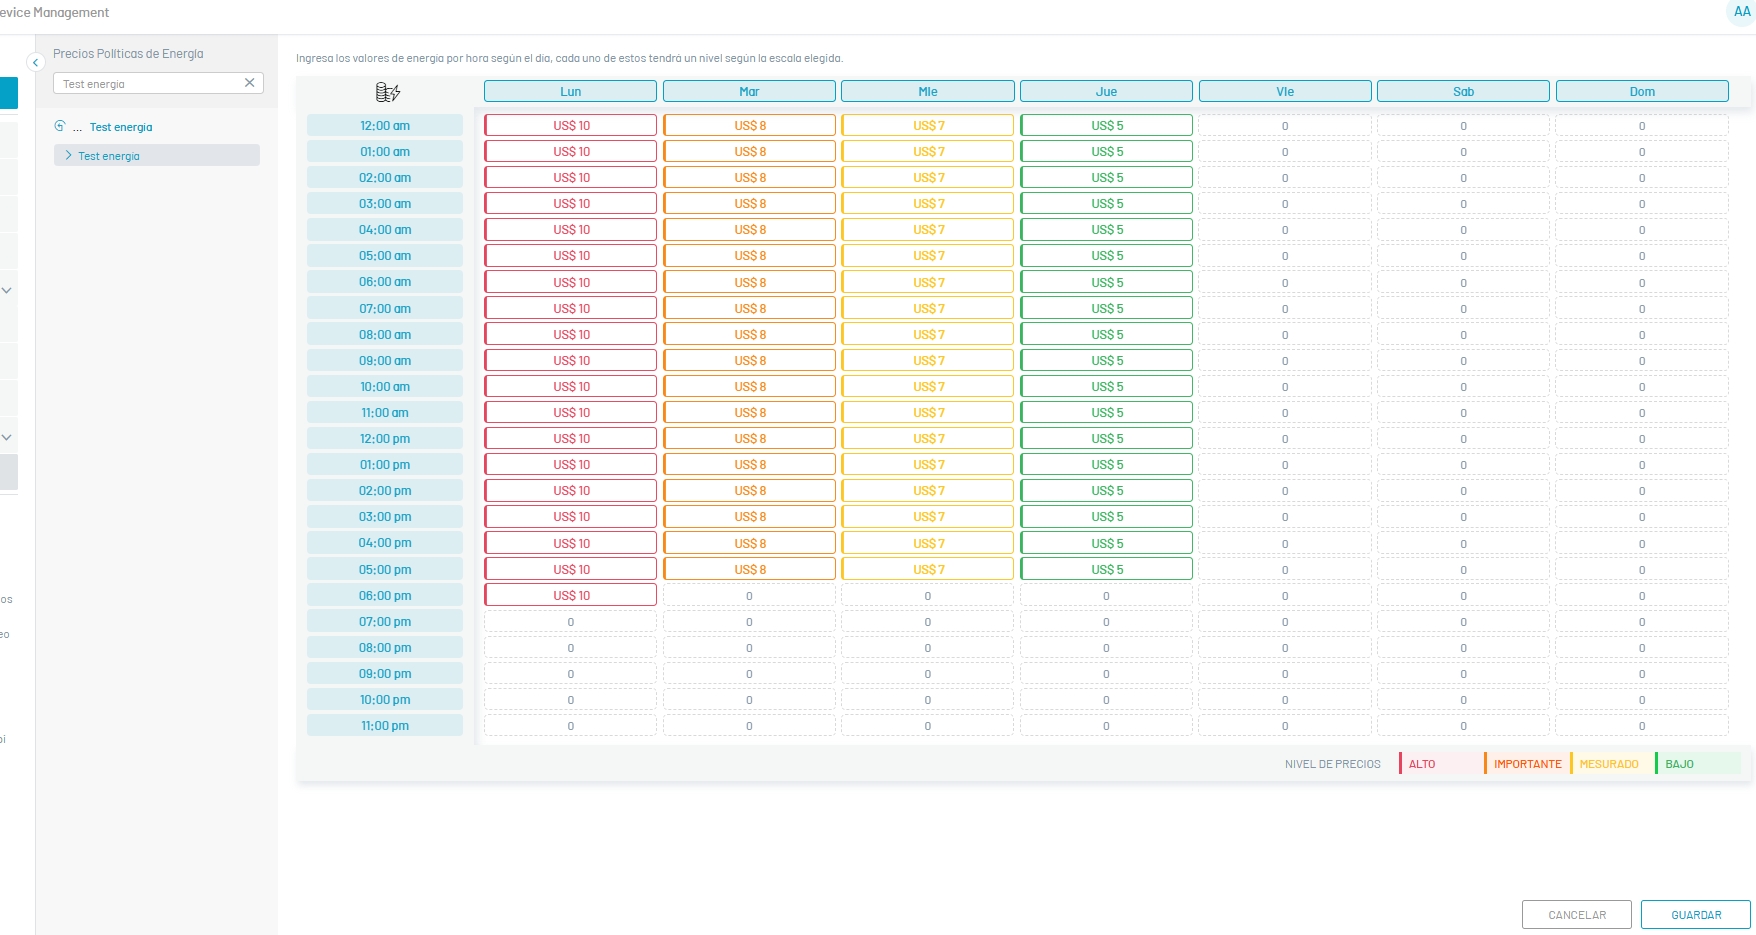Edit the Jue 12:00 am US$ 5 cell
The height and width of the screenshot is (935, 1756).
tap(1106, 125)
